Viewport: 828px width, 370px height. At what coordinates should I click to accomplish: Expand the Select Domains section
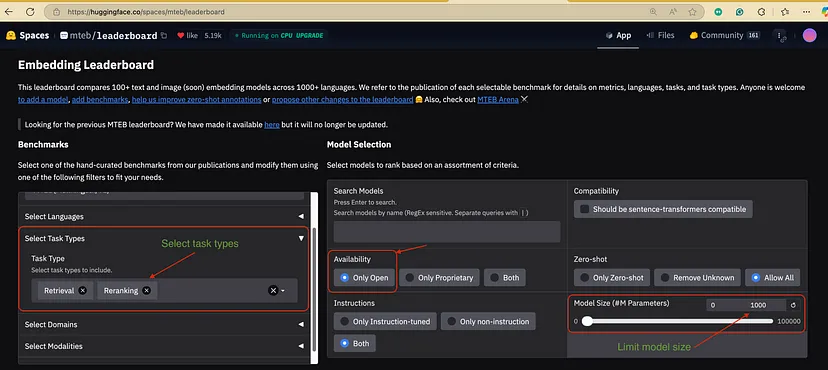[163, 324]
